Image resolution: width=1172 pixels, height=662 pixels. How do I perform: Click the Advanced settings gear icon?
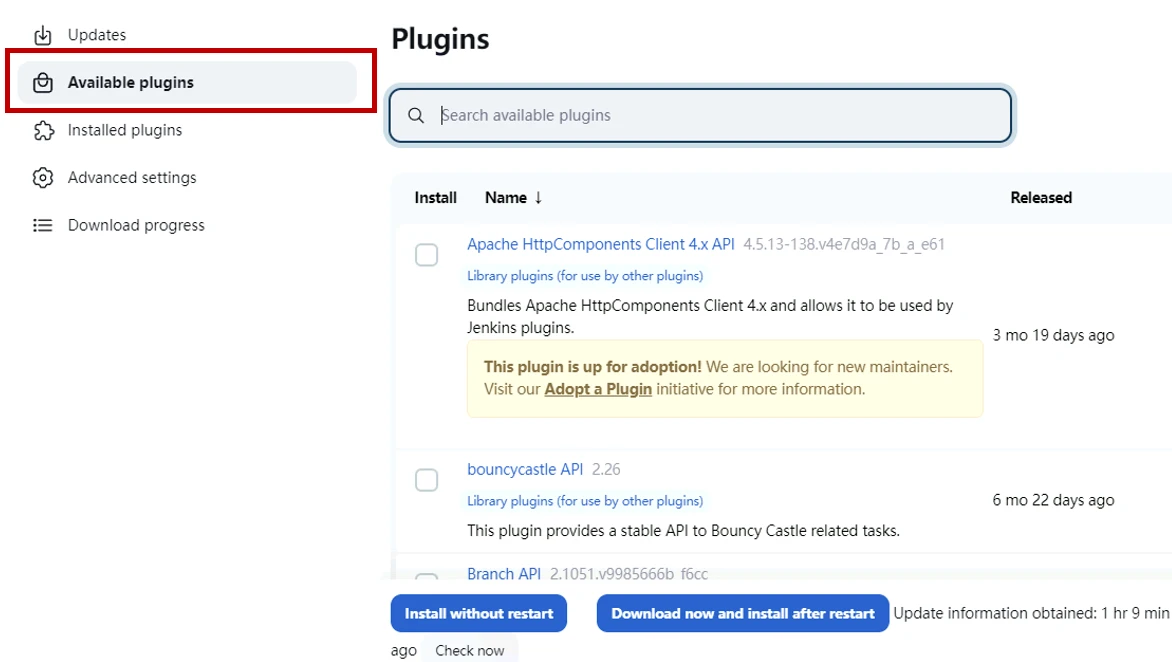coord(42,178)
